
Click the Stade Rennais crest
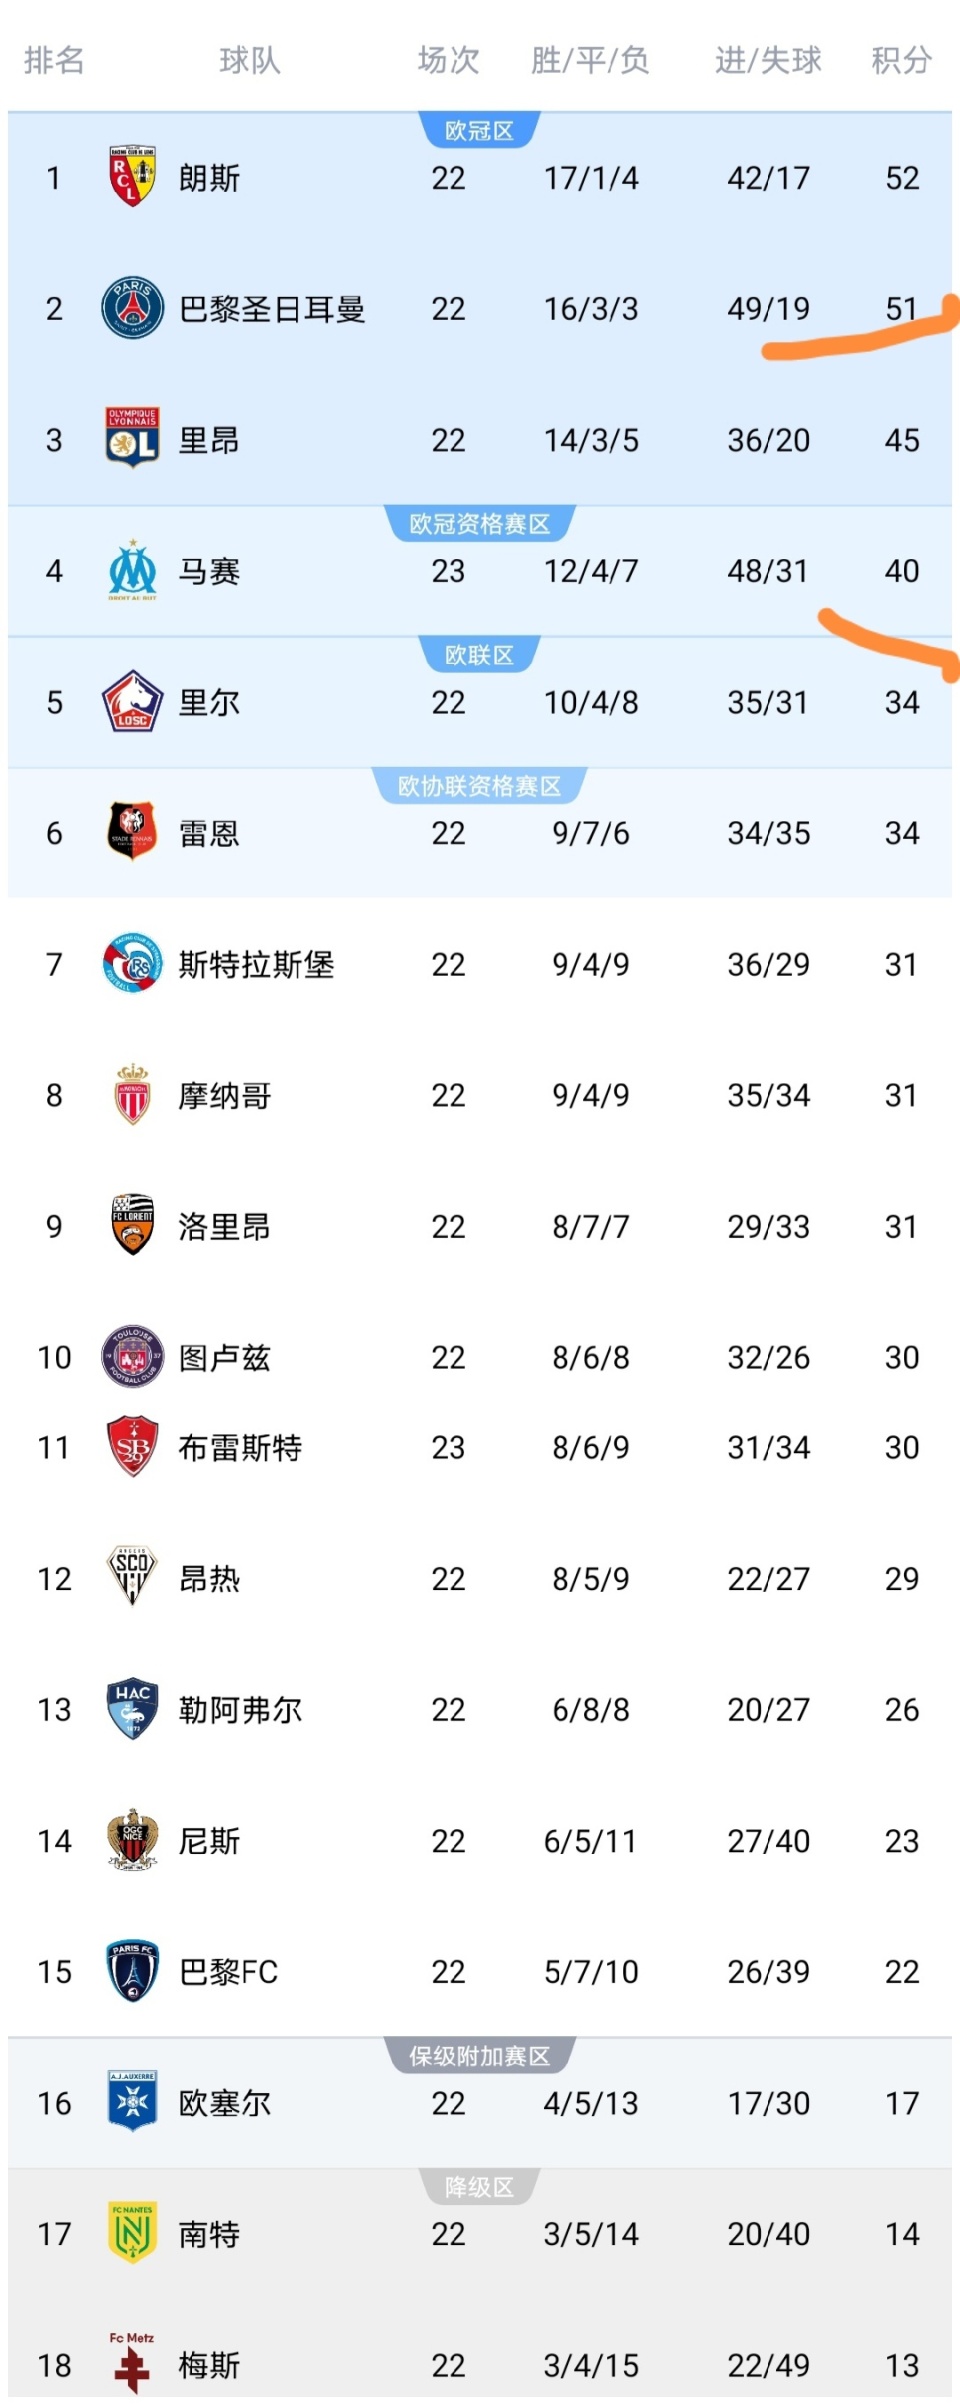tap(132, 832)
